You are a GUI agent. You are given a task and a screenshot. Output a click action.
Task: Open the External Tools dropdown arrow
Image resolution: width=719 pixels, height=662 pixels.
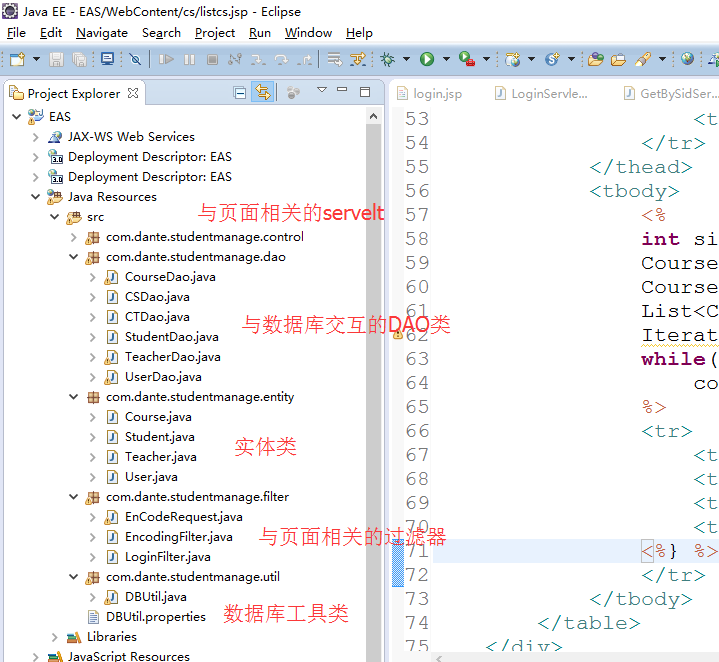click(487, 59)
